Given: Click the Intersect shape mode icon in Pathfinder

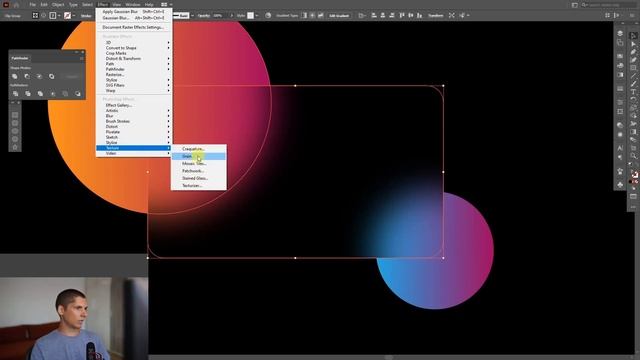Looking at the screenshot, I should pyautogui.click(x=39, y=76).
